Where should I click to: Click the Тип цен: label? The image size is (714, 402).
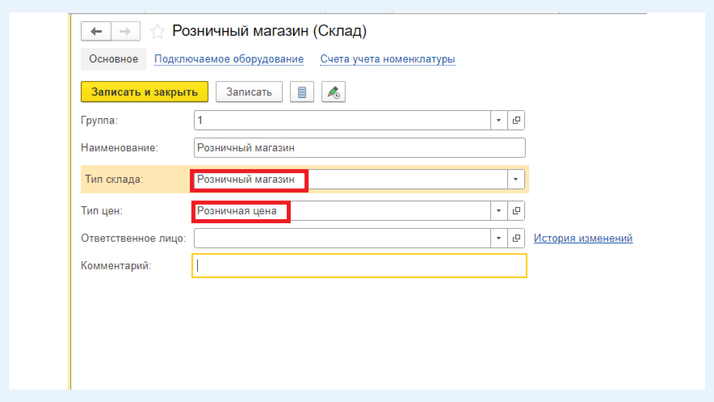point(102,211)
